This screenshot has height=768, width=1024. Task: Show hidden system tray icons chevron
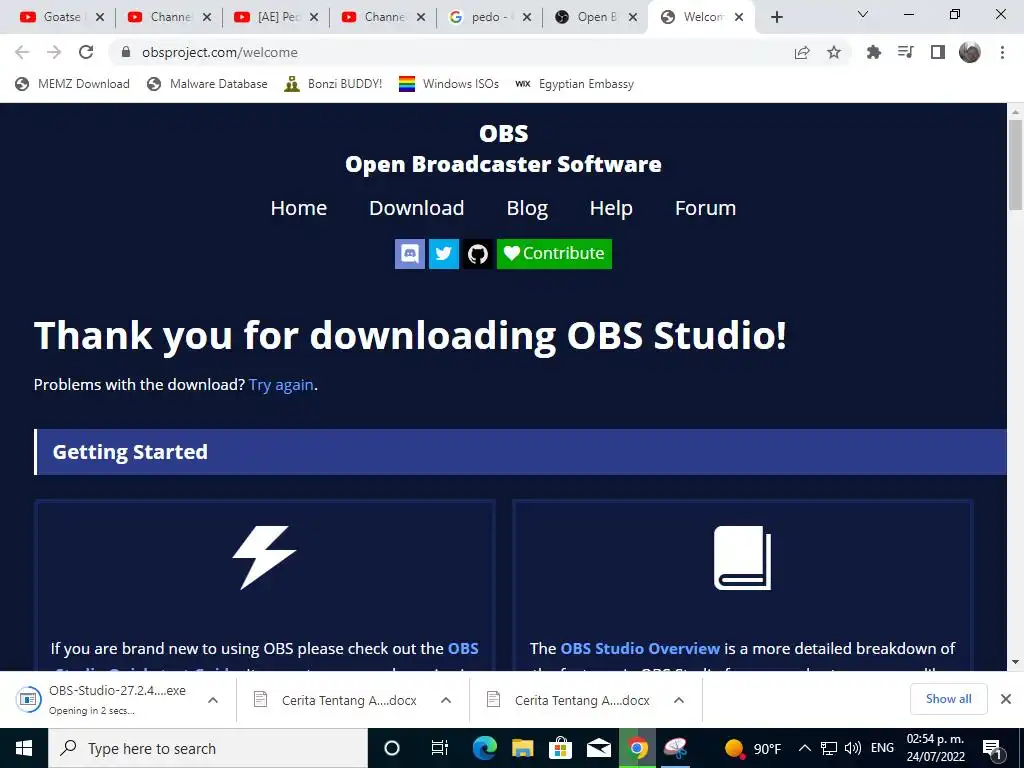805,748
